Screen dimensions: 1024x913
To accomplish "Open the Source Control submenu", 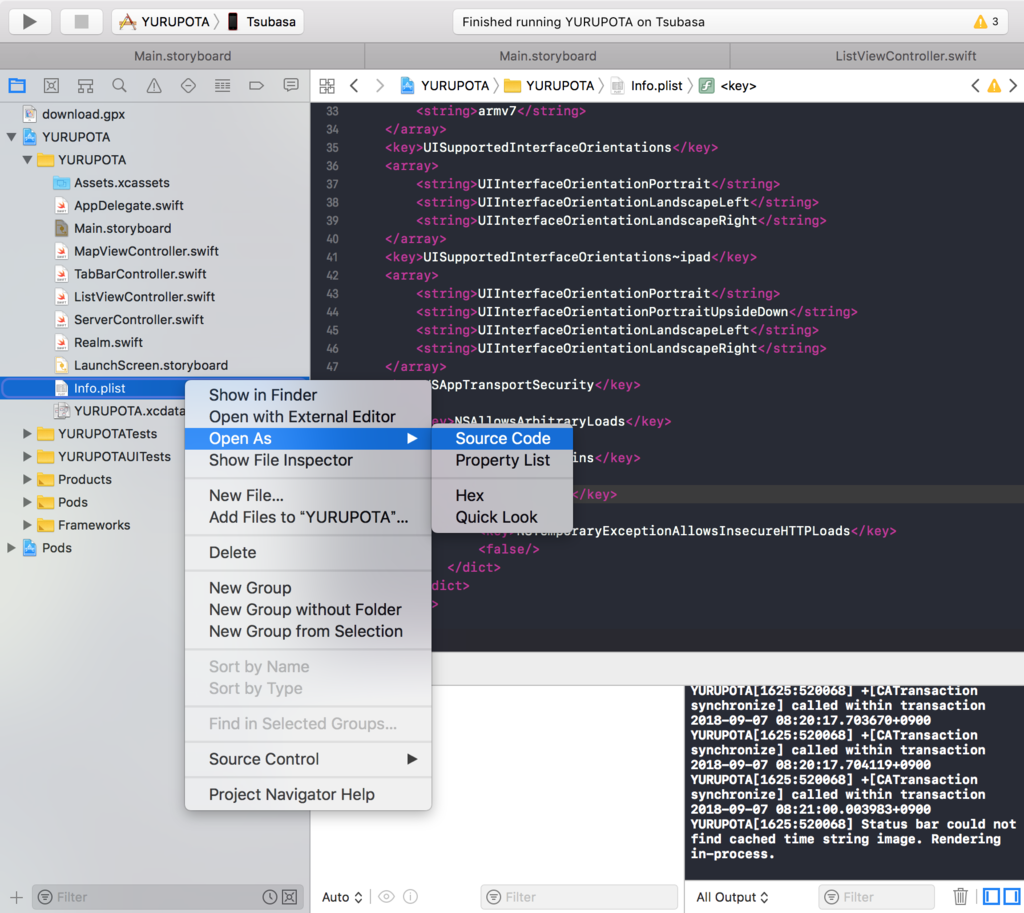I will pyautogui.click(x=308, y=759).
